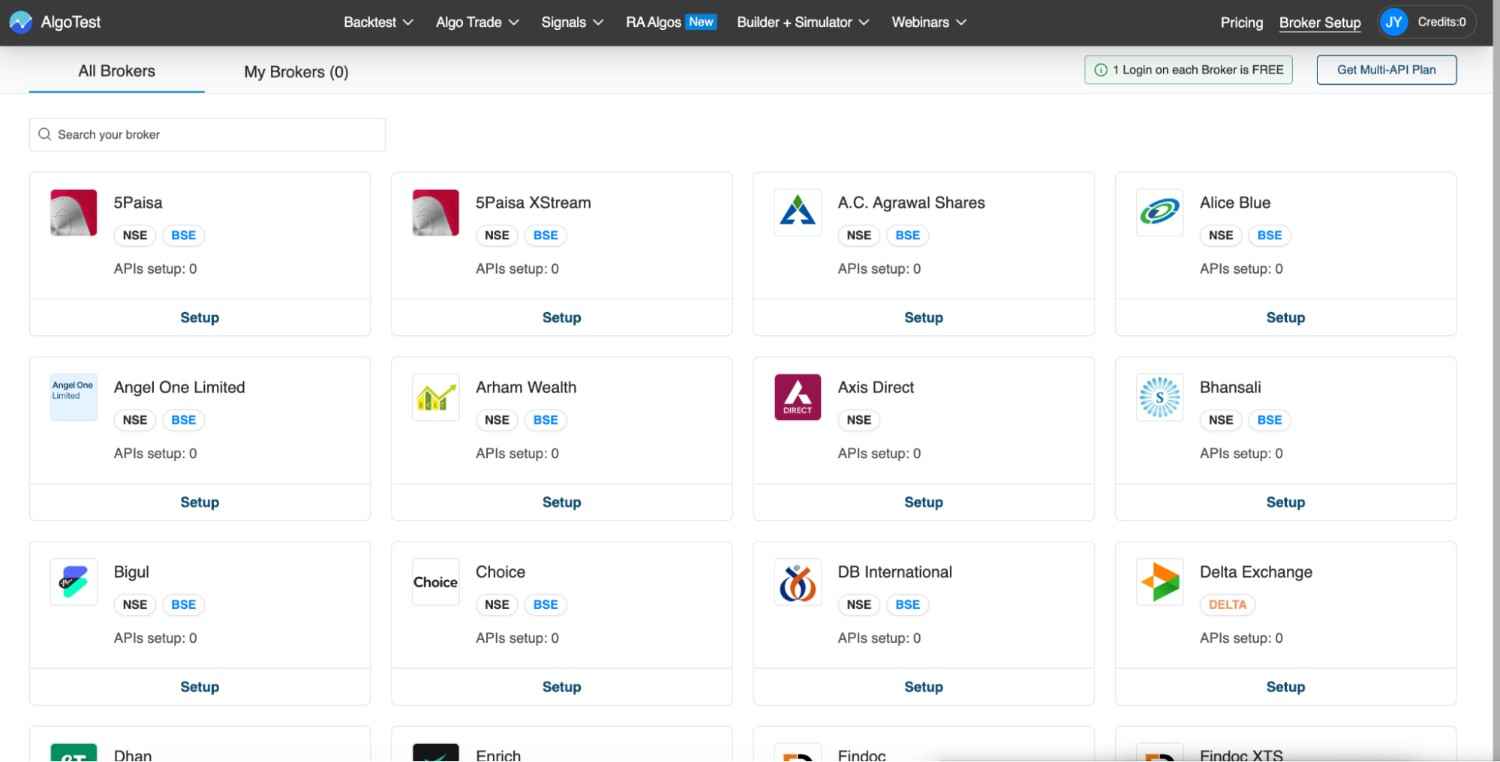1500x762 pixels.
Task: Go to the Pricing page
Action: (x=1242, y=22)
